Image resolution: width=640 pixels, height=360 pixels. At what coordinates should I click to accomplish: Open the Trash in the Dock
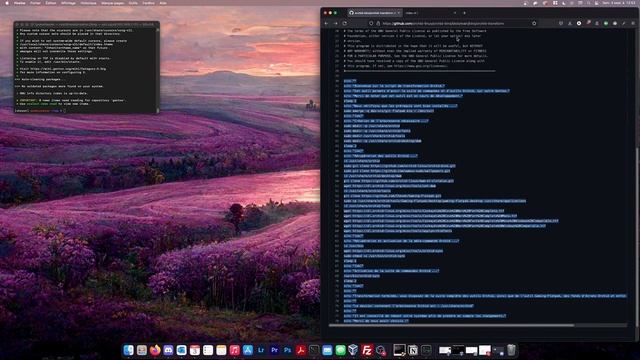pyautogui.click(x=511, y=350)
